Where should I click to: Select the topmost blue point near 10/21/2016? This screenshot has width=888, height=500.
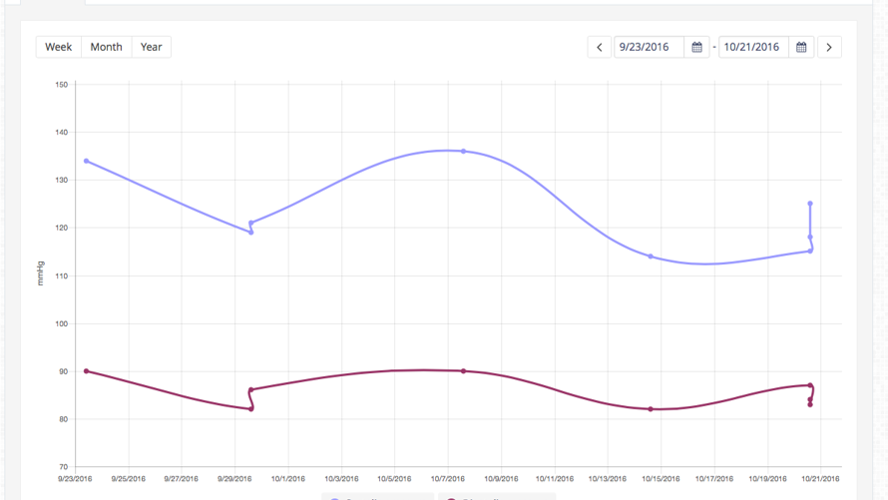point(810,204)
